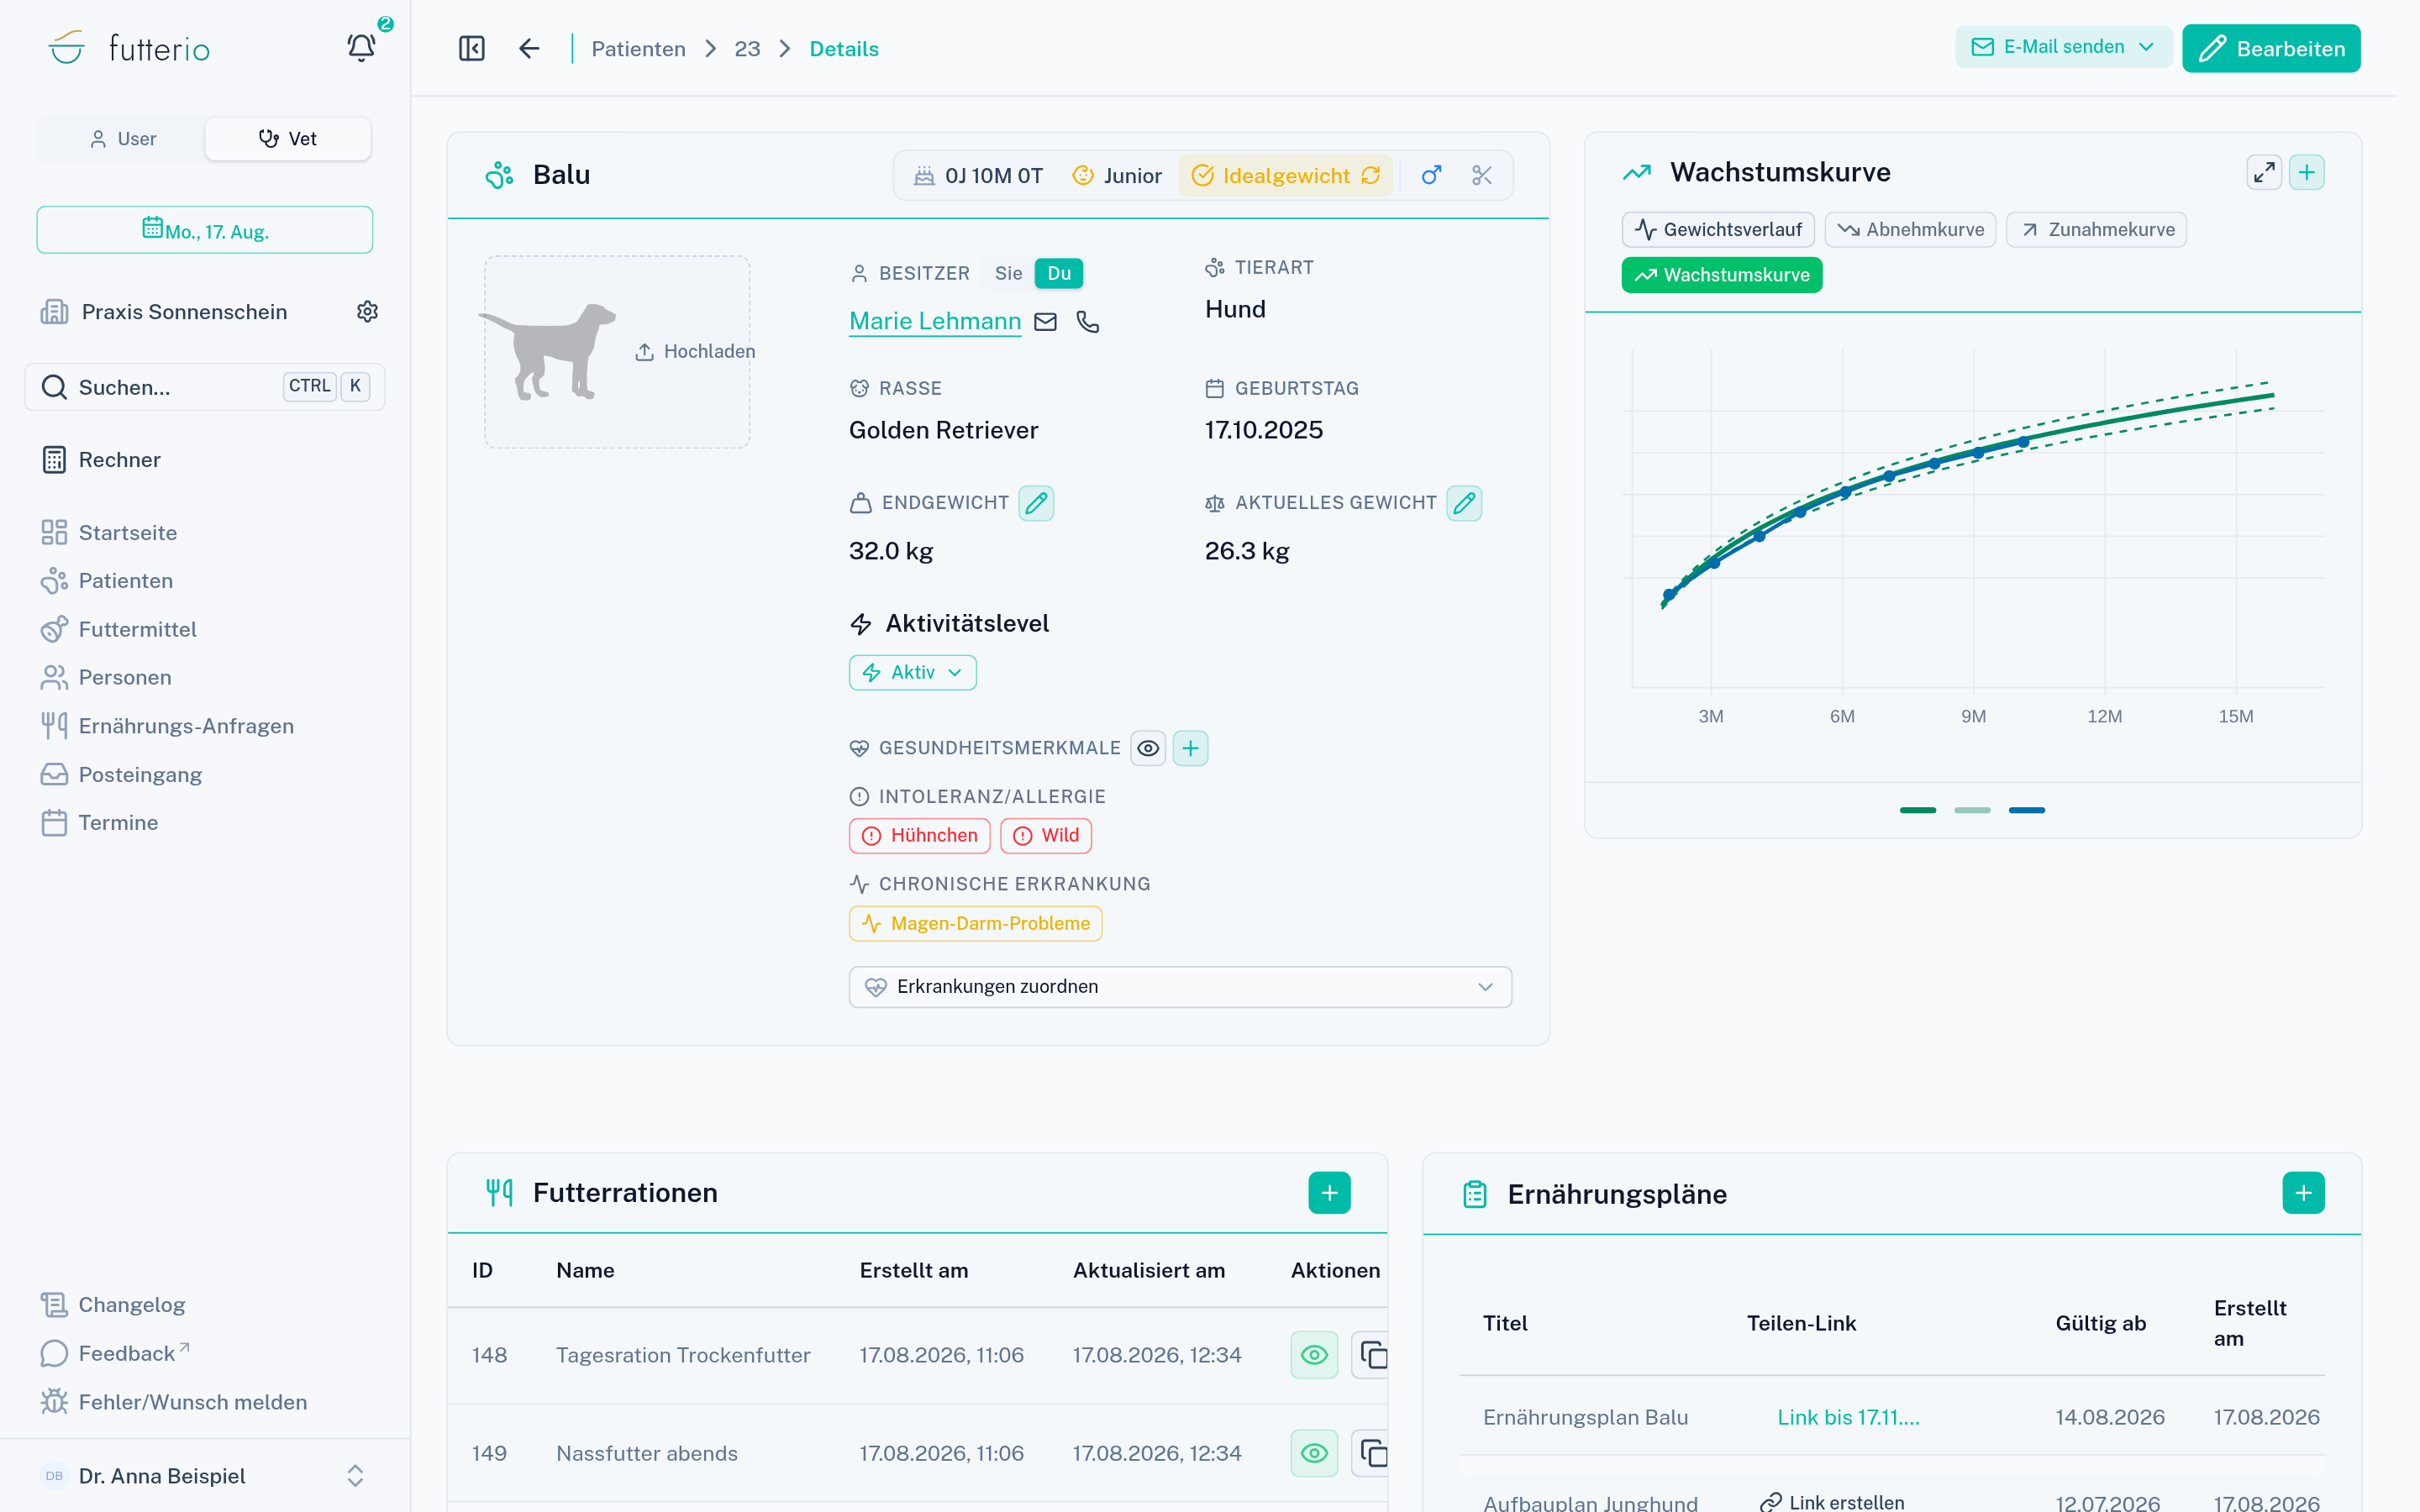Click the Hühnchen intolerance tag

(x=919, y=836)
